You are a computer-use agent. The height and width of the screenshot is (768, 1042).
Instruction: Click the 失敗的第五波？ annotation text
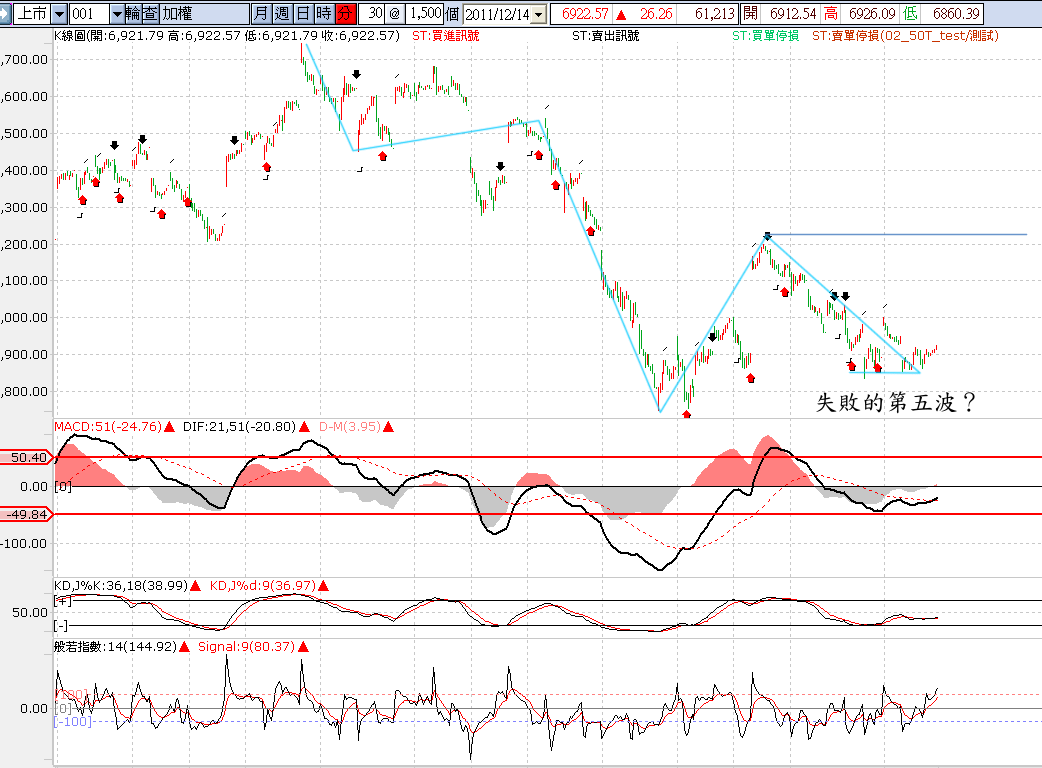pyautogui.click(x=896, y=403)
